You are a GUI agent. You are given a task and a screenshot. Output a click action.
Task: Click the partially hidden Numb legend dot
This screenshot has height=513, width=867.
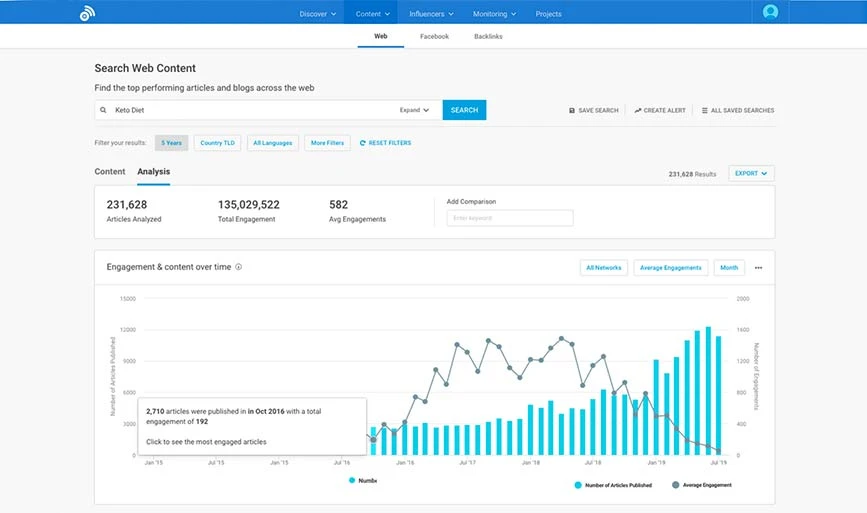point(352,480)
